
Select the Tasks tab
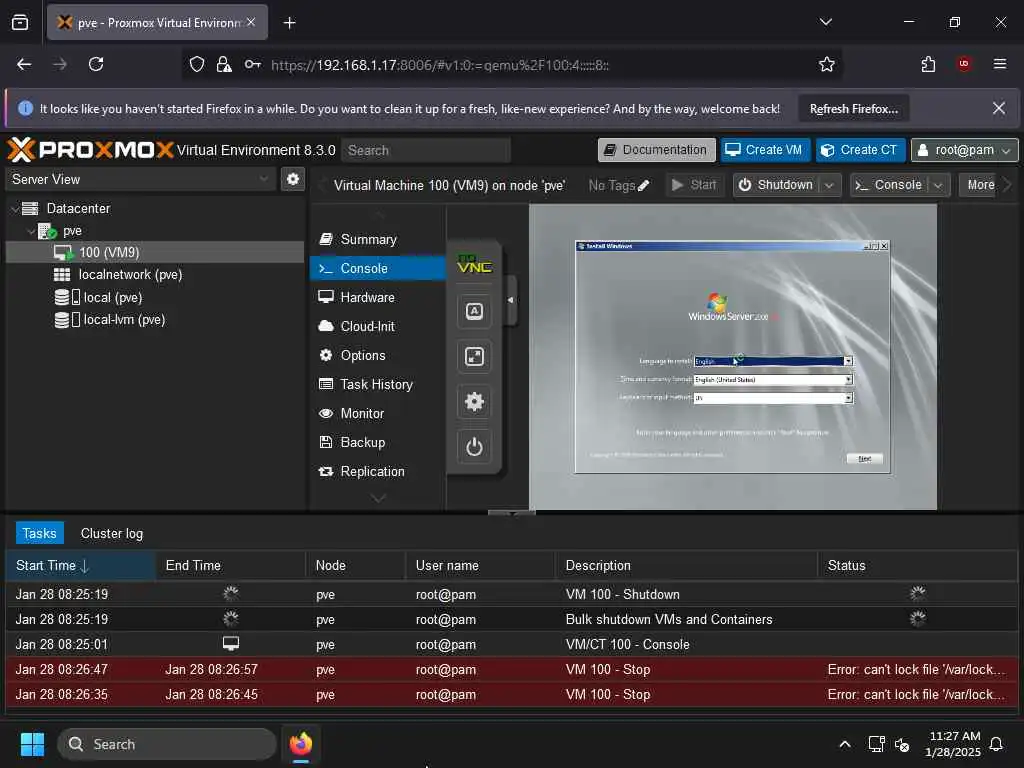(39, 534)
